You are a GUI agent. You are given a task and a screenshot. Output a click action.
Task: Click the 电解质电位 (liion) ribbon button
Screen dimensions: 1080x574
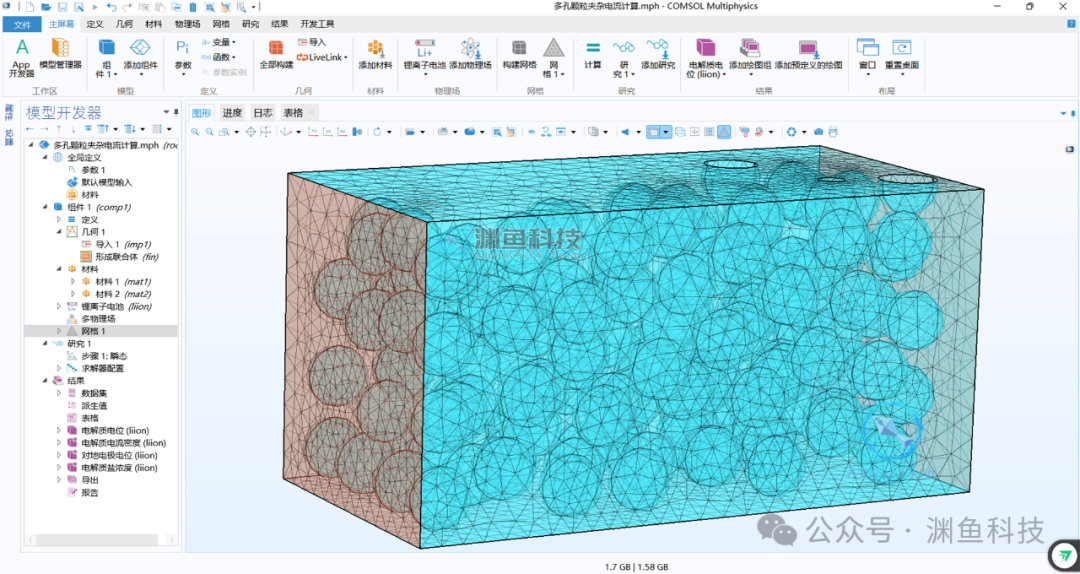click(706, 58)
